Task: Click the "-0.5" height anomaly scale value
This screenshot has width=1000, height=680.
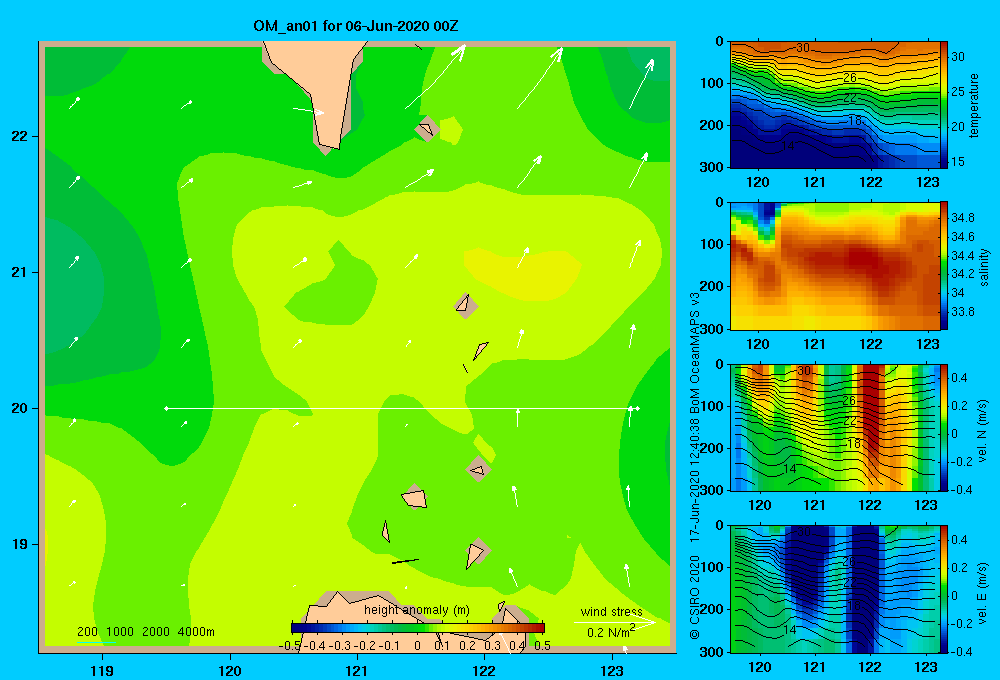Action: coord(290,646)
